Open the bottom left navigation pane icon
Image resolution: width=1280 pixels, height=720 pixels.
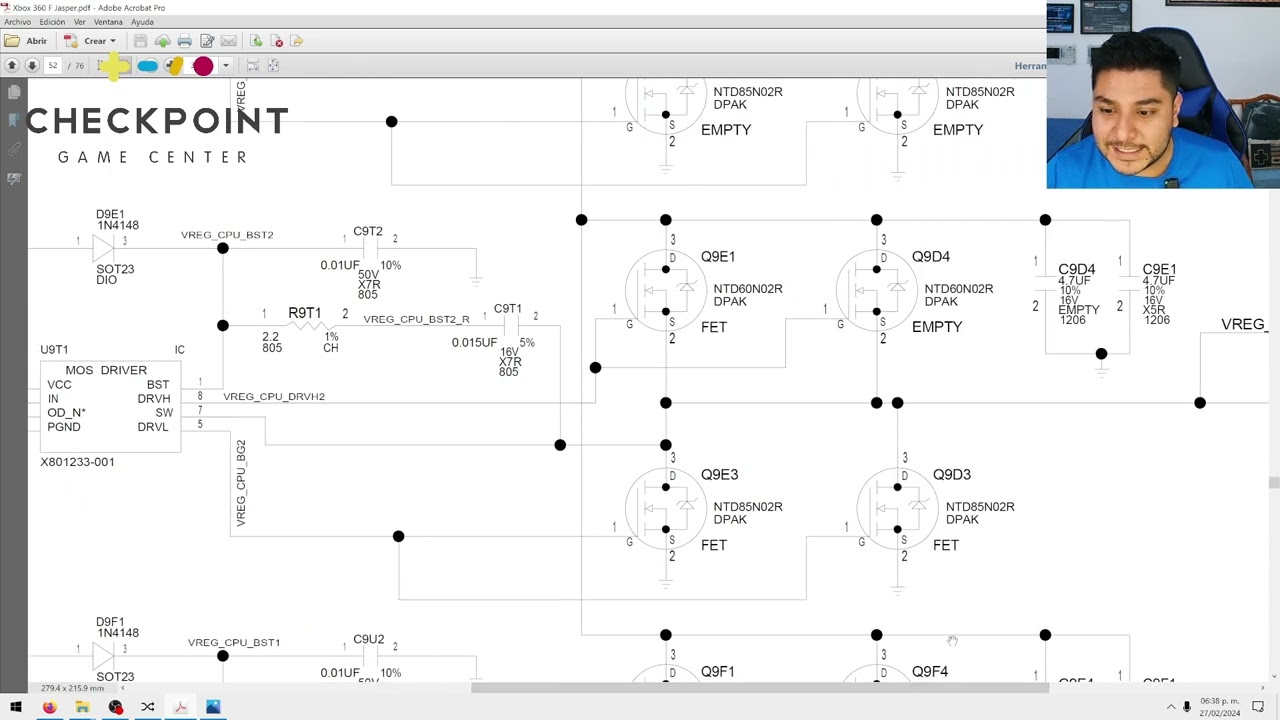[14, 178]
